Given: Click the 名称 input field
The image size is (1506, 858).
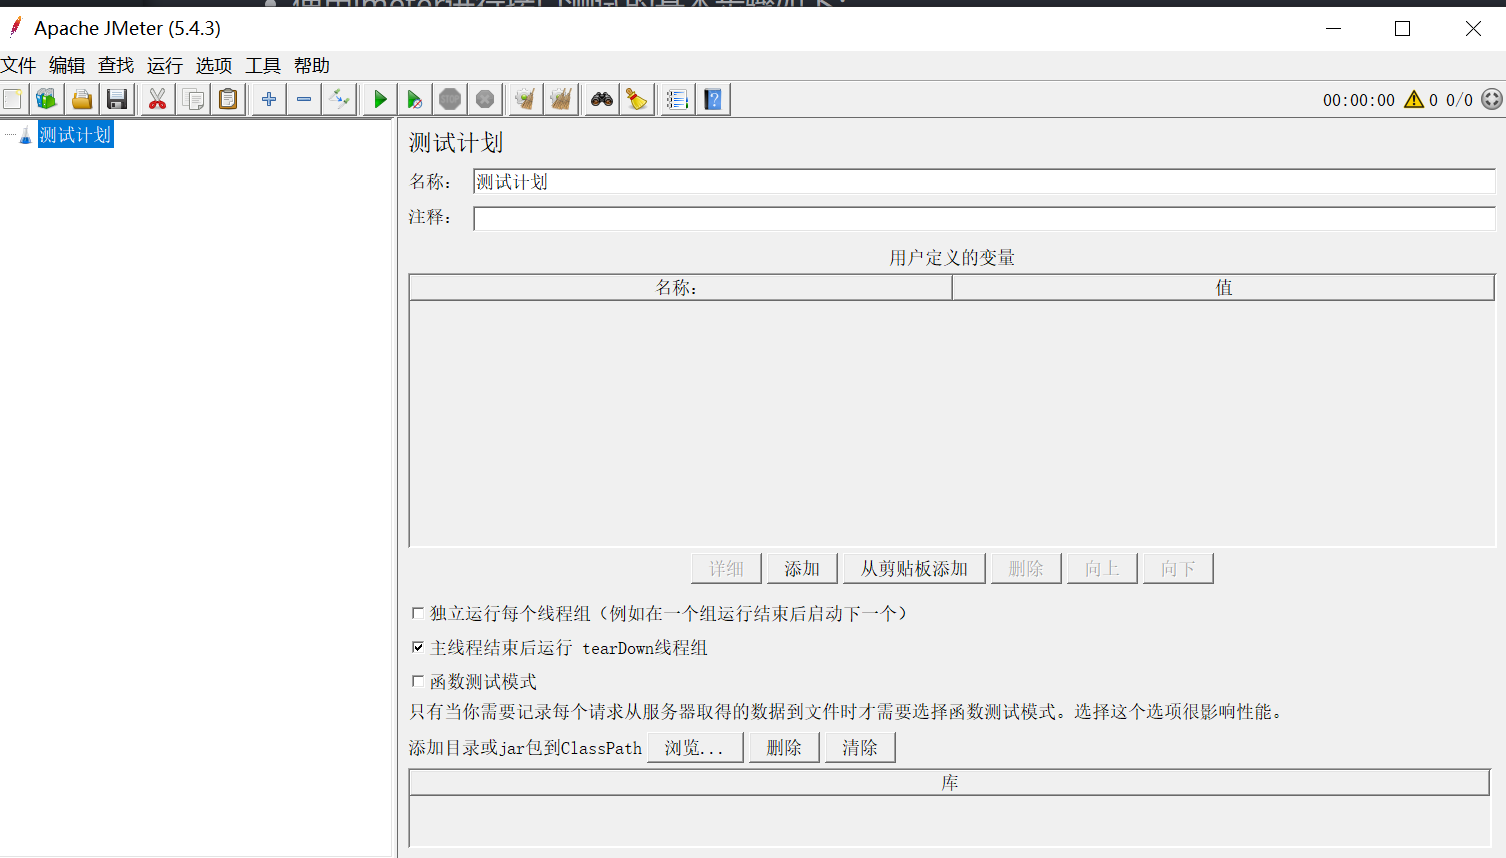Looking at the screenshot, I should pos(984,181).
